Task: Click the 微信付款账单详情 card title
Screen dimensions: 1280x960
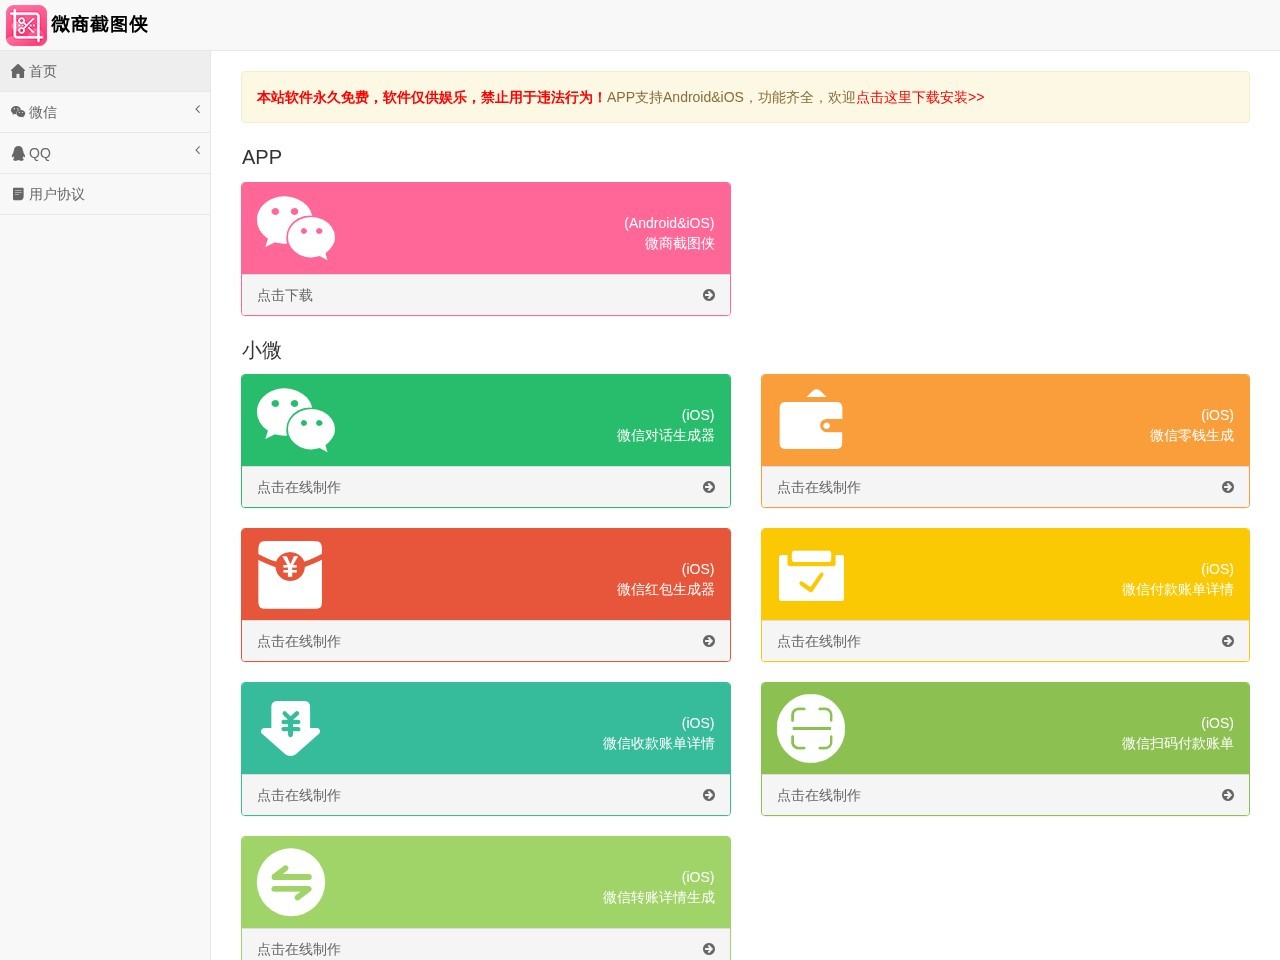Action: point(1178,589)
